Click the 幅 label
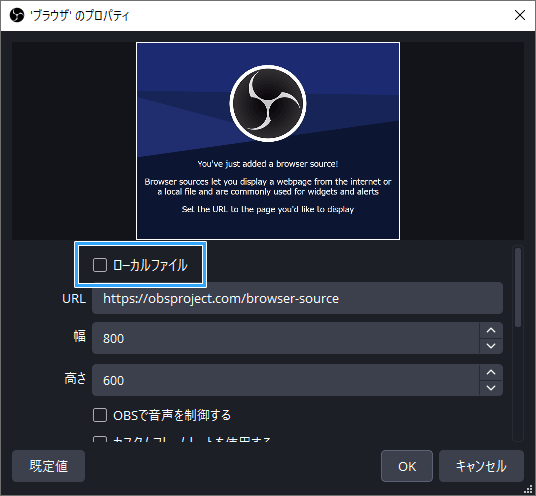 pyautogui.click(x=80, y=336)
